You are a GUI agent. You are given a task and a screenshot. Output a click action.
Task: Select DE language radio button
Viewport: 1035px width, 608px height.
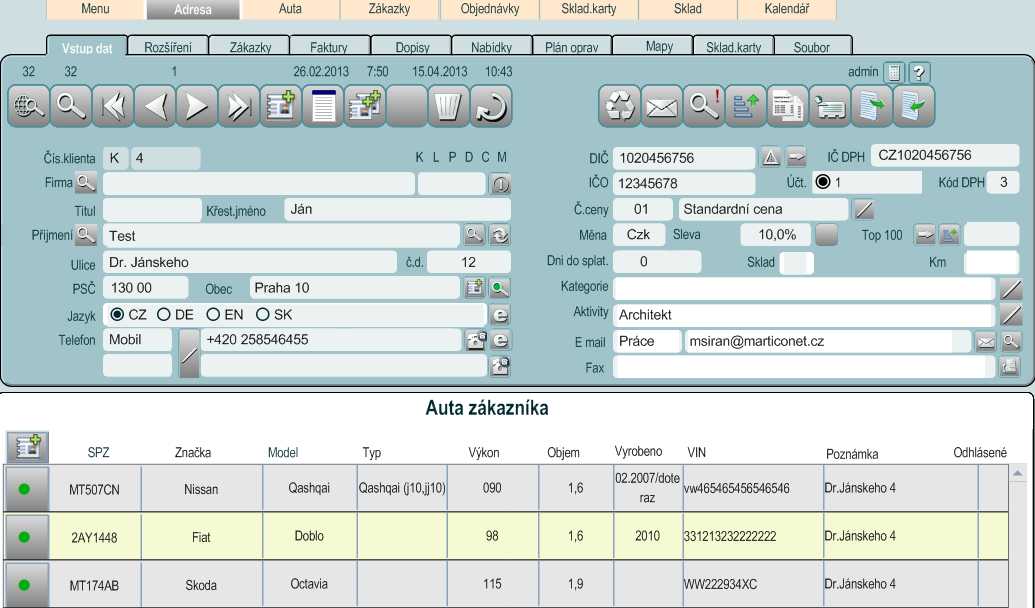(x=164, y=314)
